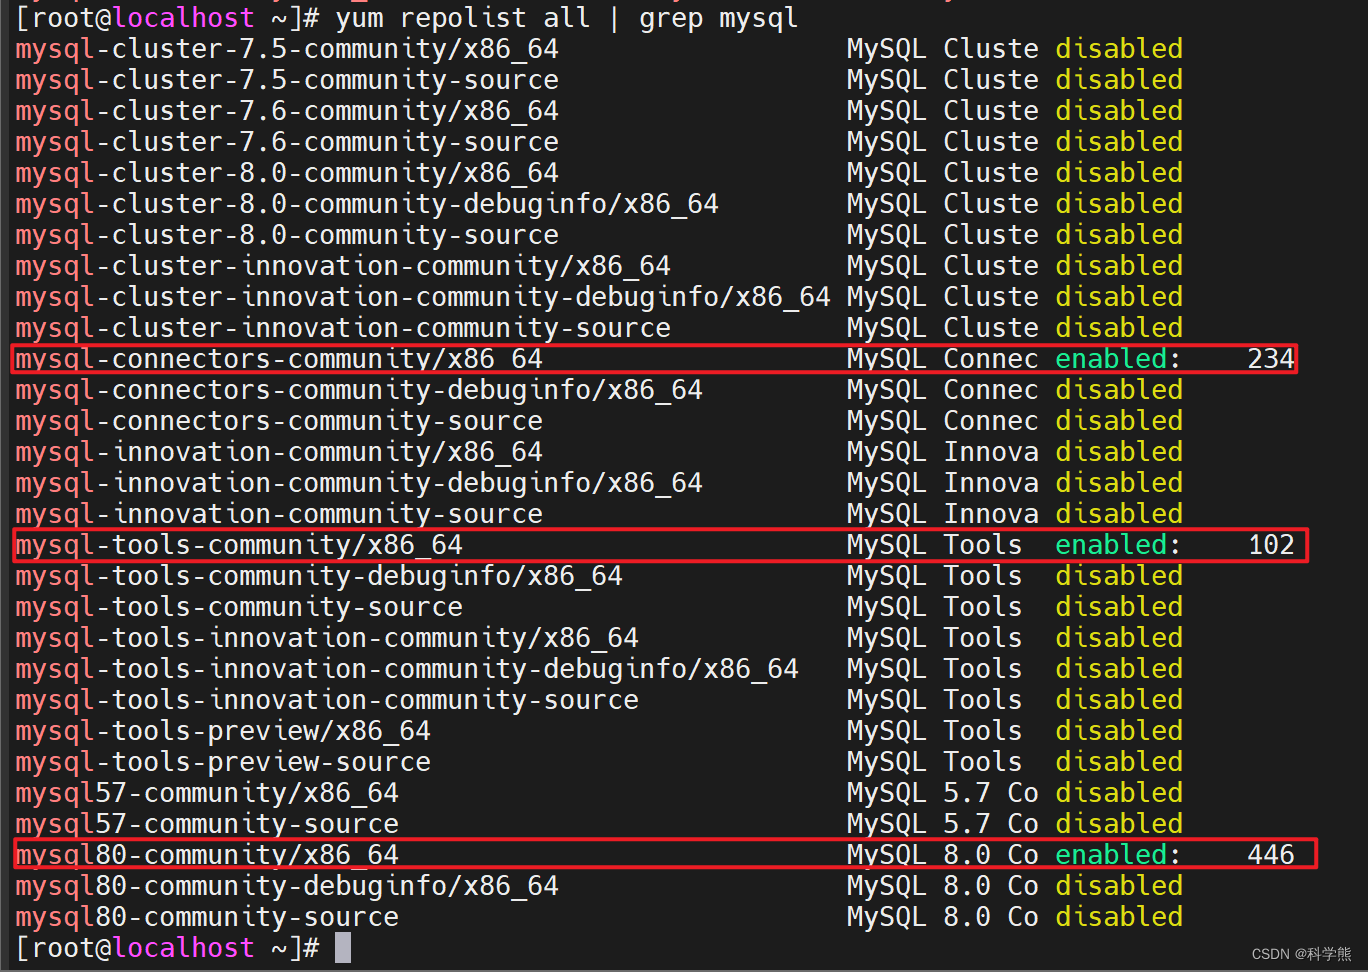The image size is (1368, 972).
Task: Click 'mysql-cluster-8.0-community-source' entry
Action: click(x=287, y=235)
